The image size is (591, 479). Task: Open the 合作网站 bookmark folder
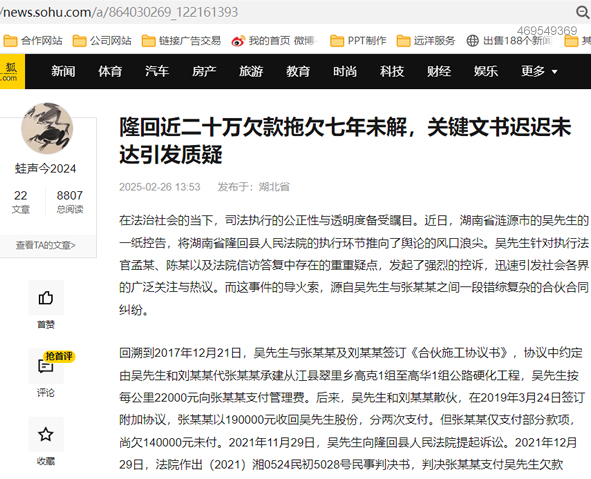[x=33, y=41]
